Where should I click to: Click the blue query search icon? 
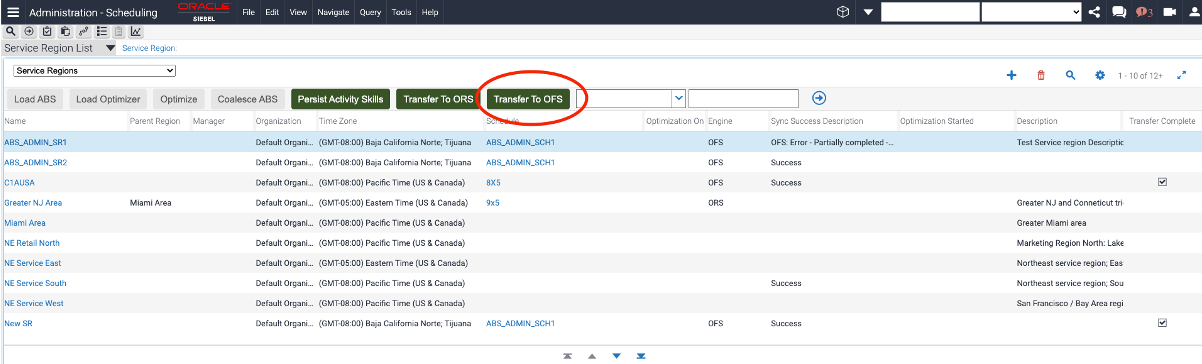1070,75
